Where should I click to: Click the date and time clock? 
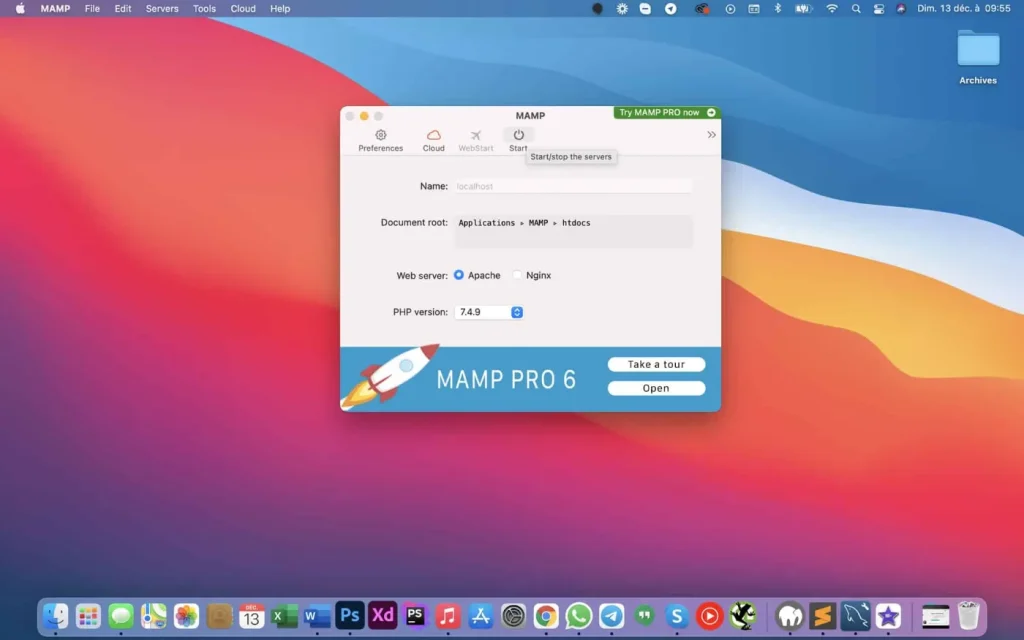(x=963, y=8)
